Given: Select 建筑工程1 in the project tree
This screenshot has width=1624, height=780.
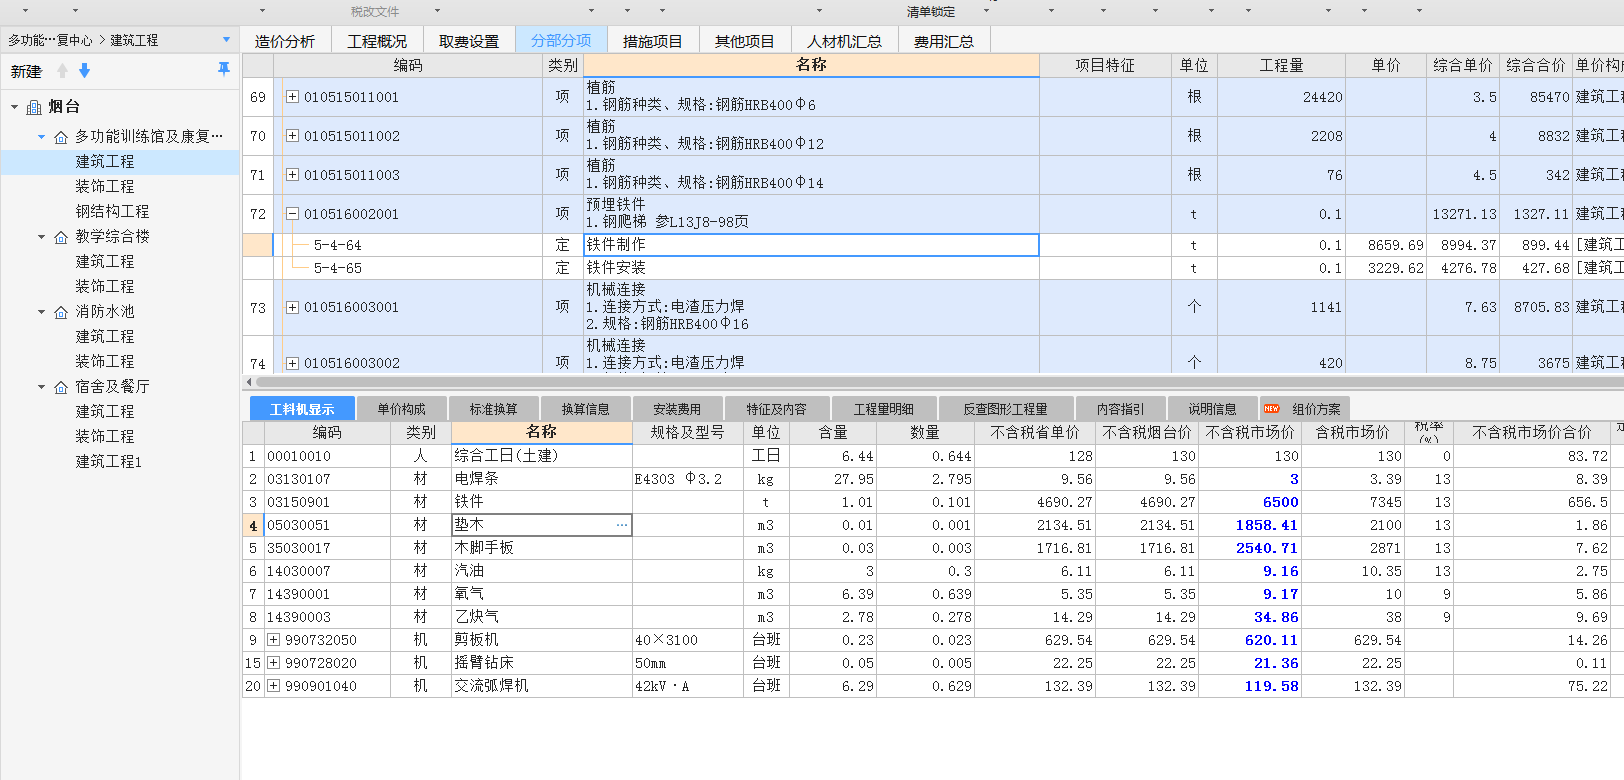Looking at the screenshot, I should coord(109,462).
